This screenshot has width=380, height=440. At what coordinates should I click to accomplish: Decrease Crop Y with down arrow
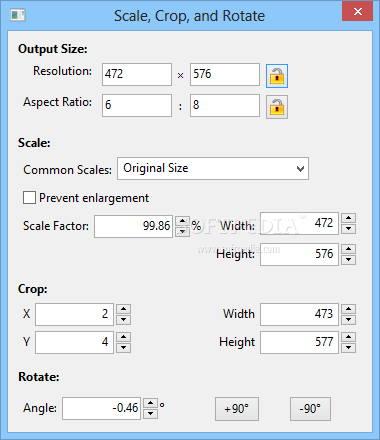[123, 347]
